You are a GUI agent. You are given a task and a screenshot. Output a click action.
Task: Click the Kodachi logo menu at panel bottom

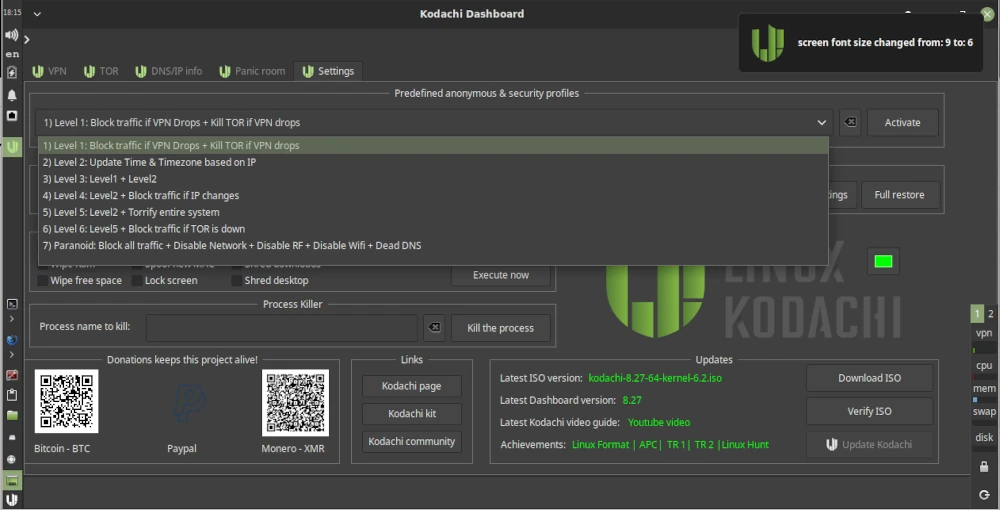click(12, 499)
